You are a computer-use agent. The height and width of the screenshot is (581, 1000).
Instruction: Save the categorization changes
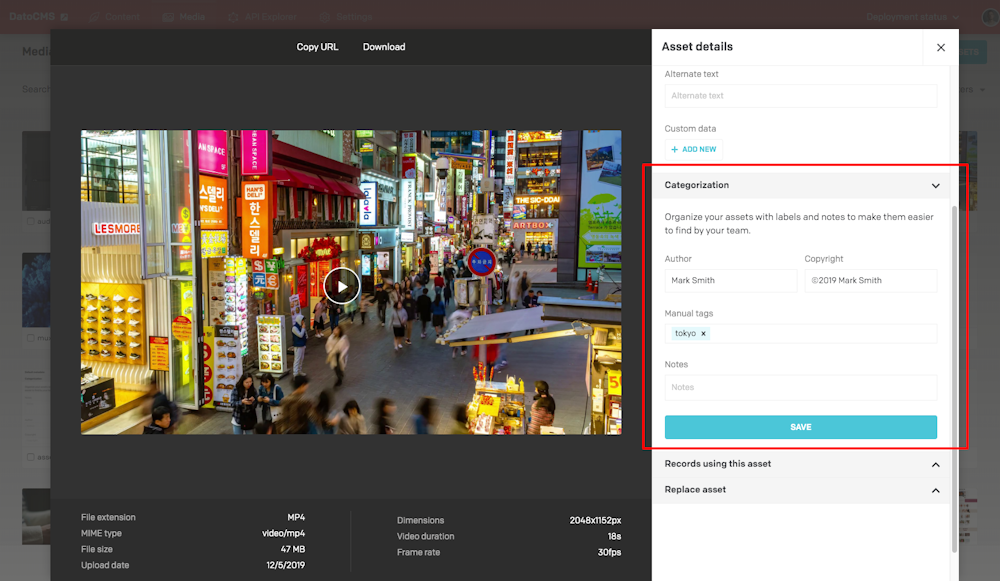pyautogui.click(x=800, y=427)
